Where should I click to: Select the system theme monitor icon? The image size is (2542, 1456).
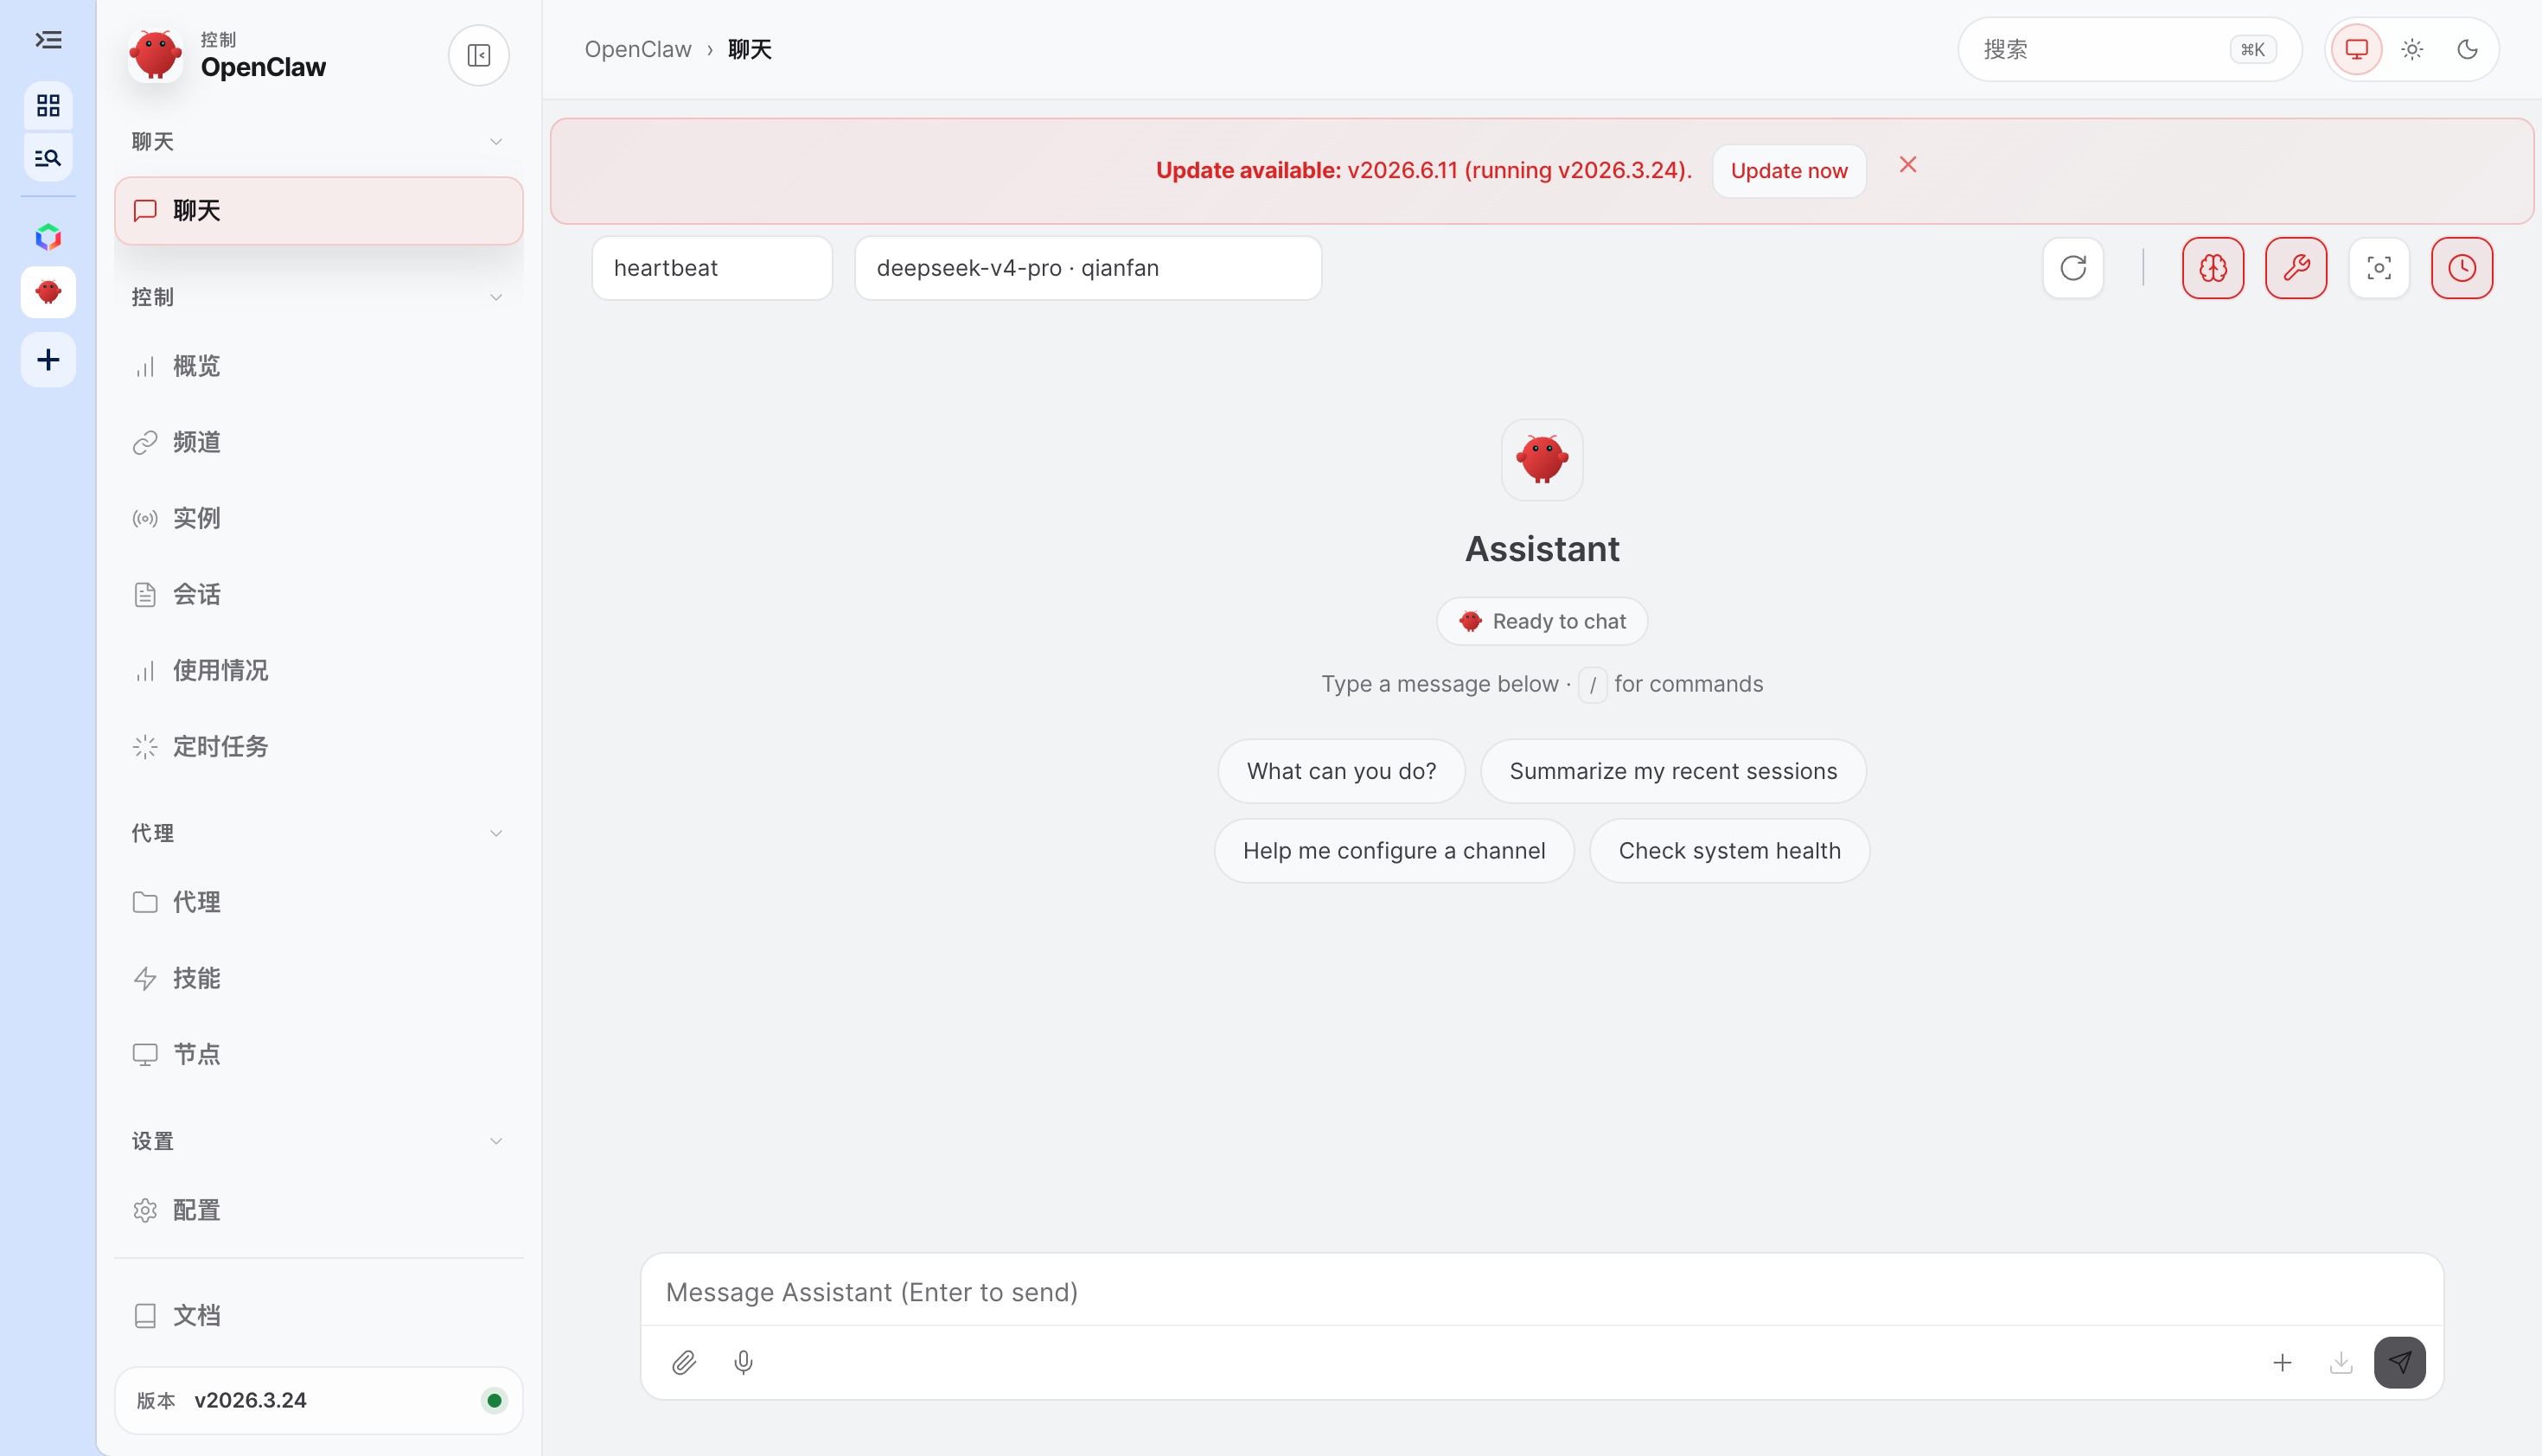(x=2357, y=49)
